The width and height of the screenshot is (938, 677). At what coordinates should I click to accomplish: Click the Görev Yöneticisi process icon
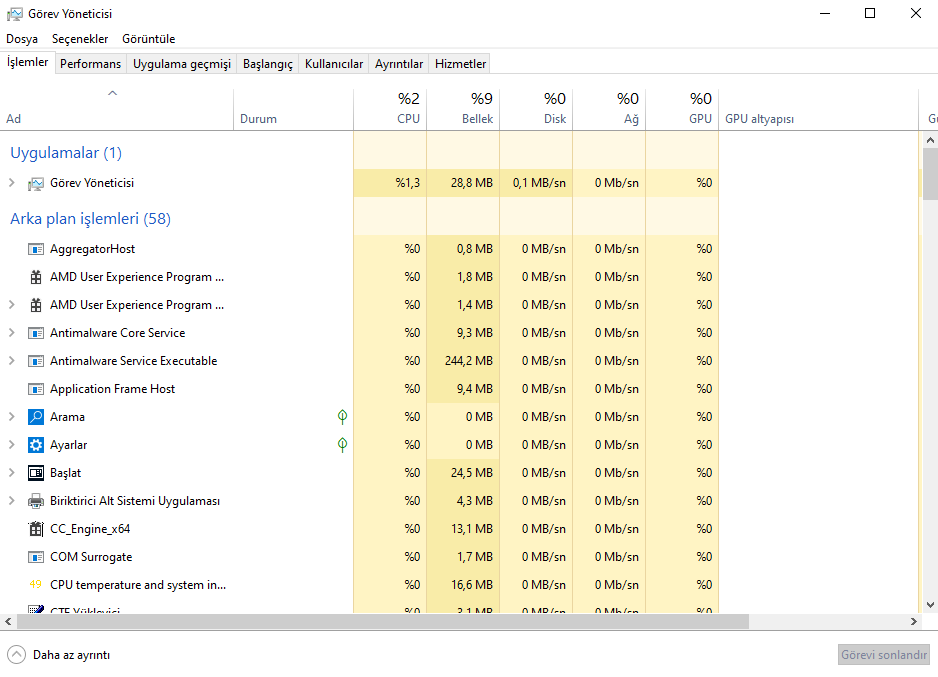coord(36,184)
